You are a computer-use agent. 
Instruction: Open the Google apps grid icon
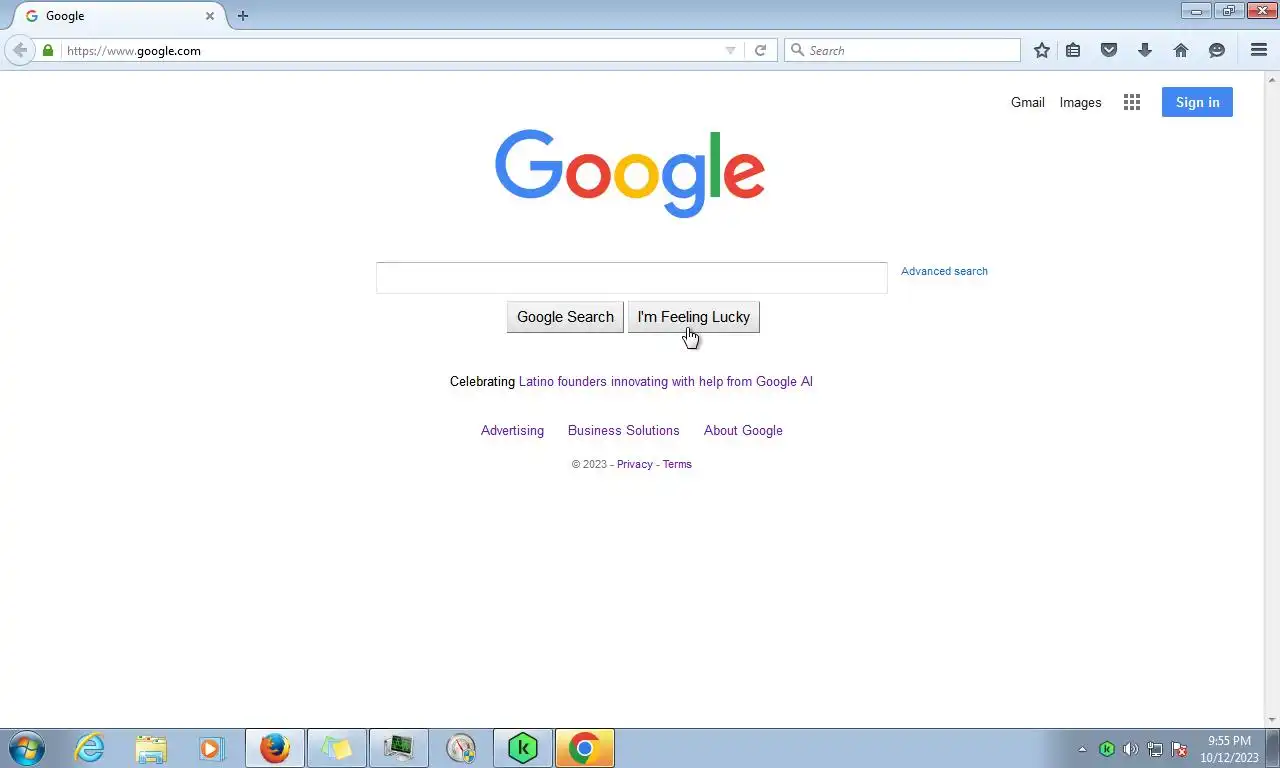[x=1132, y=102]
